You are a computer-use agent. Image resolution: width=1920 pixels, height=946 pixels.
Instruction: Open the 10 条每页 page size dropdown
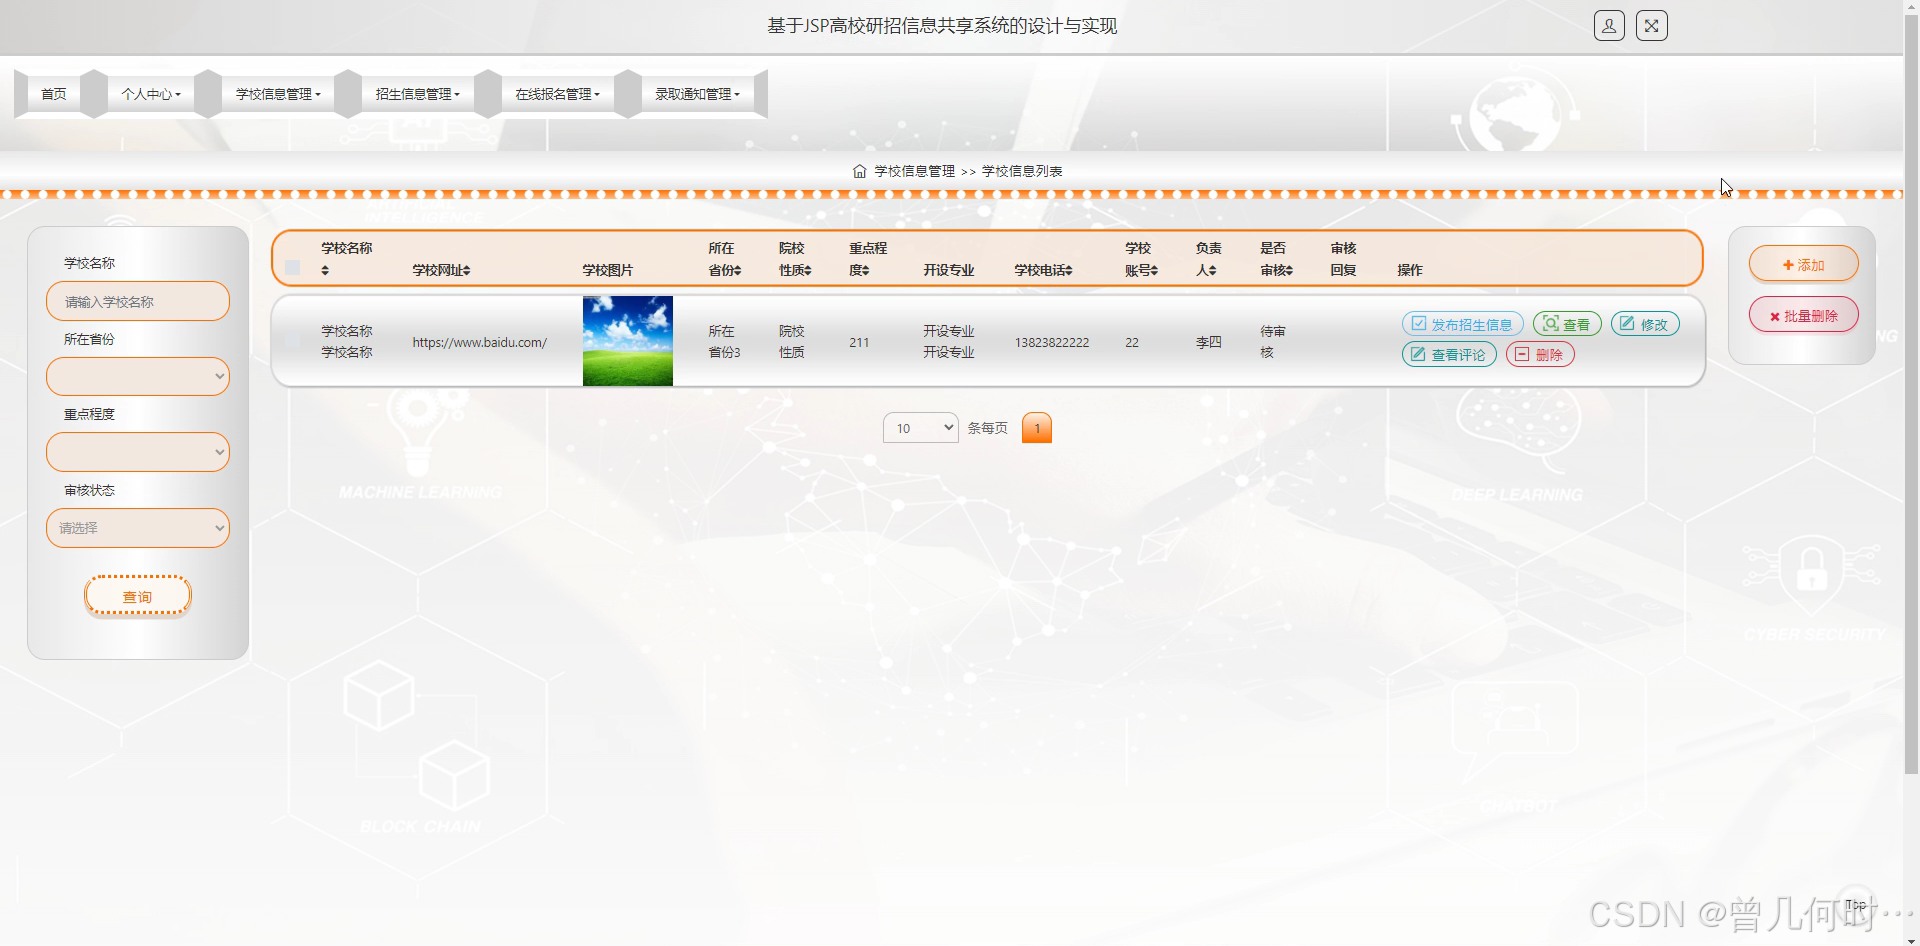tap(919, 427)
